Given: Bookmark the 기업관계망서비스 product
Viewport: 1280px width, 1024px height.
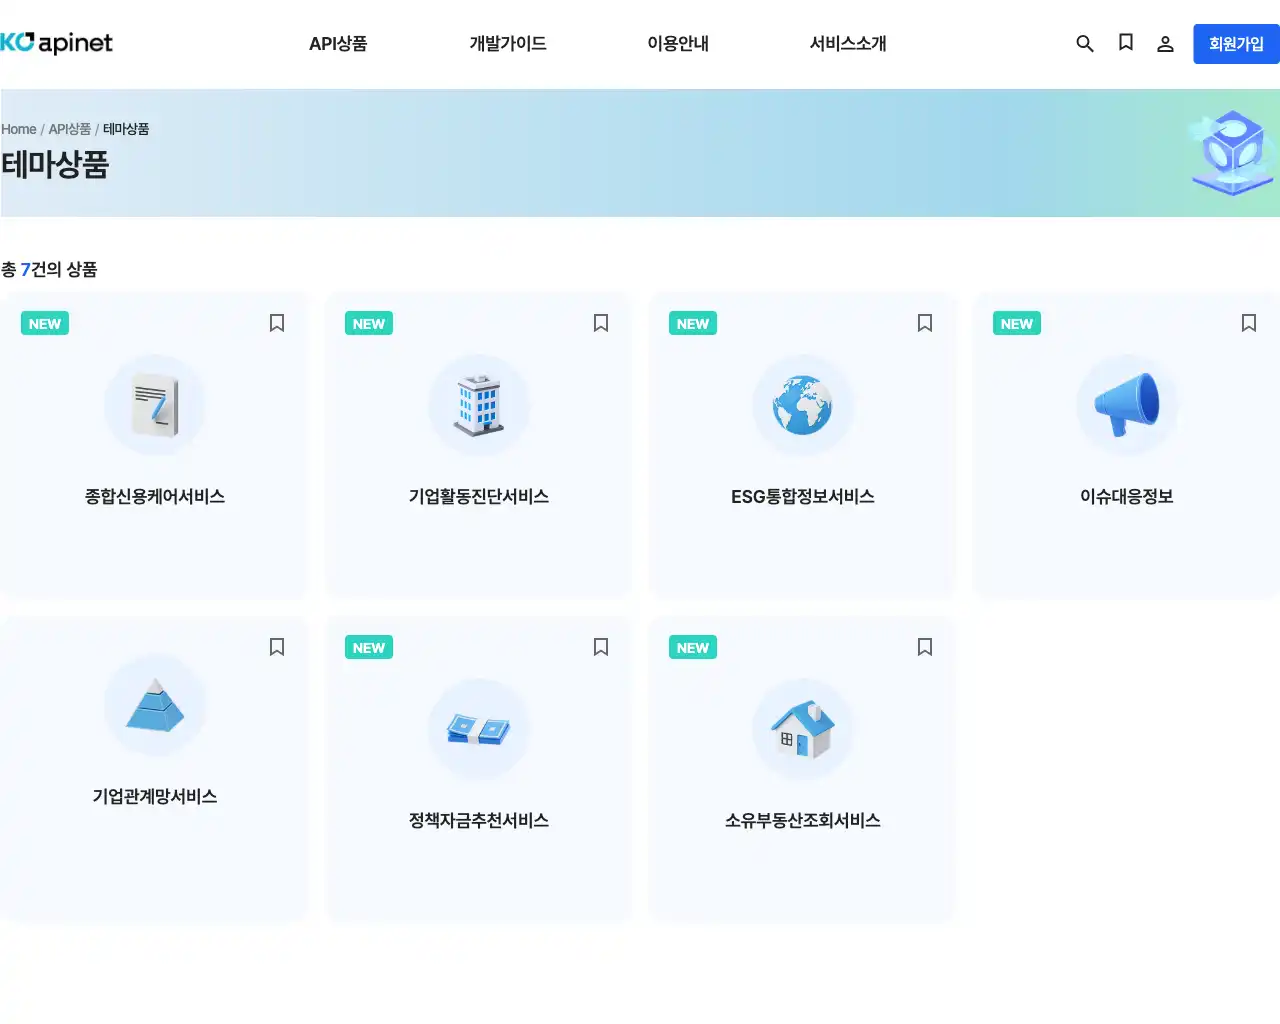Looking at the screenshot, I should point(276,647).
